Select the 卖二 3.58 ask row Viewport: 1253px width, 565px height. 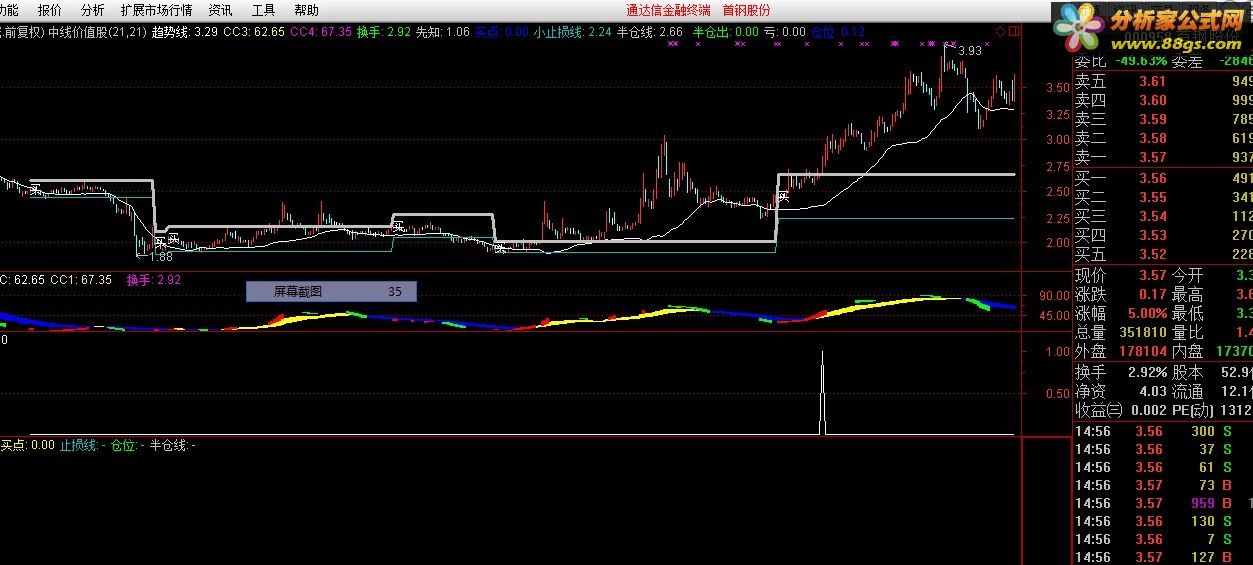click(1163, 139)
